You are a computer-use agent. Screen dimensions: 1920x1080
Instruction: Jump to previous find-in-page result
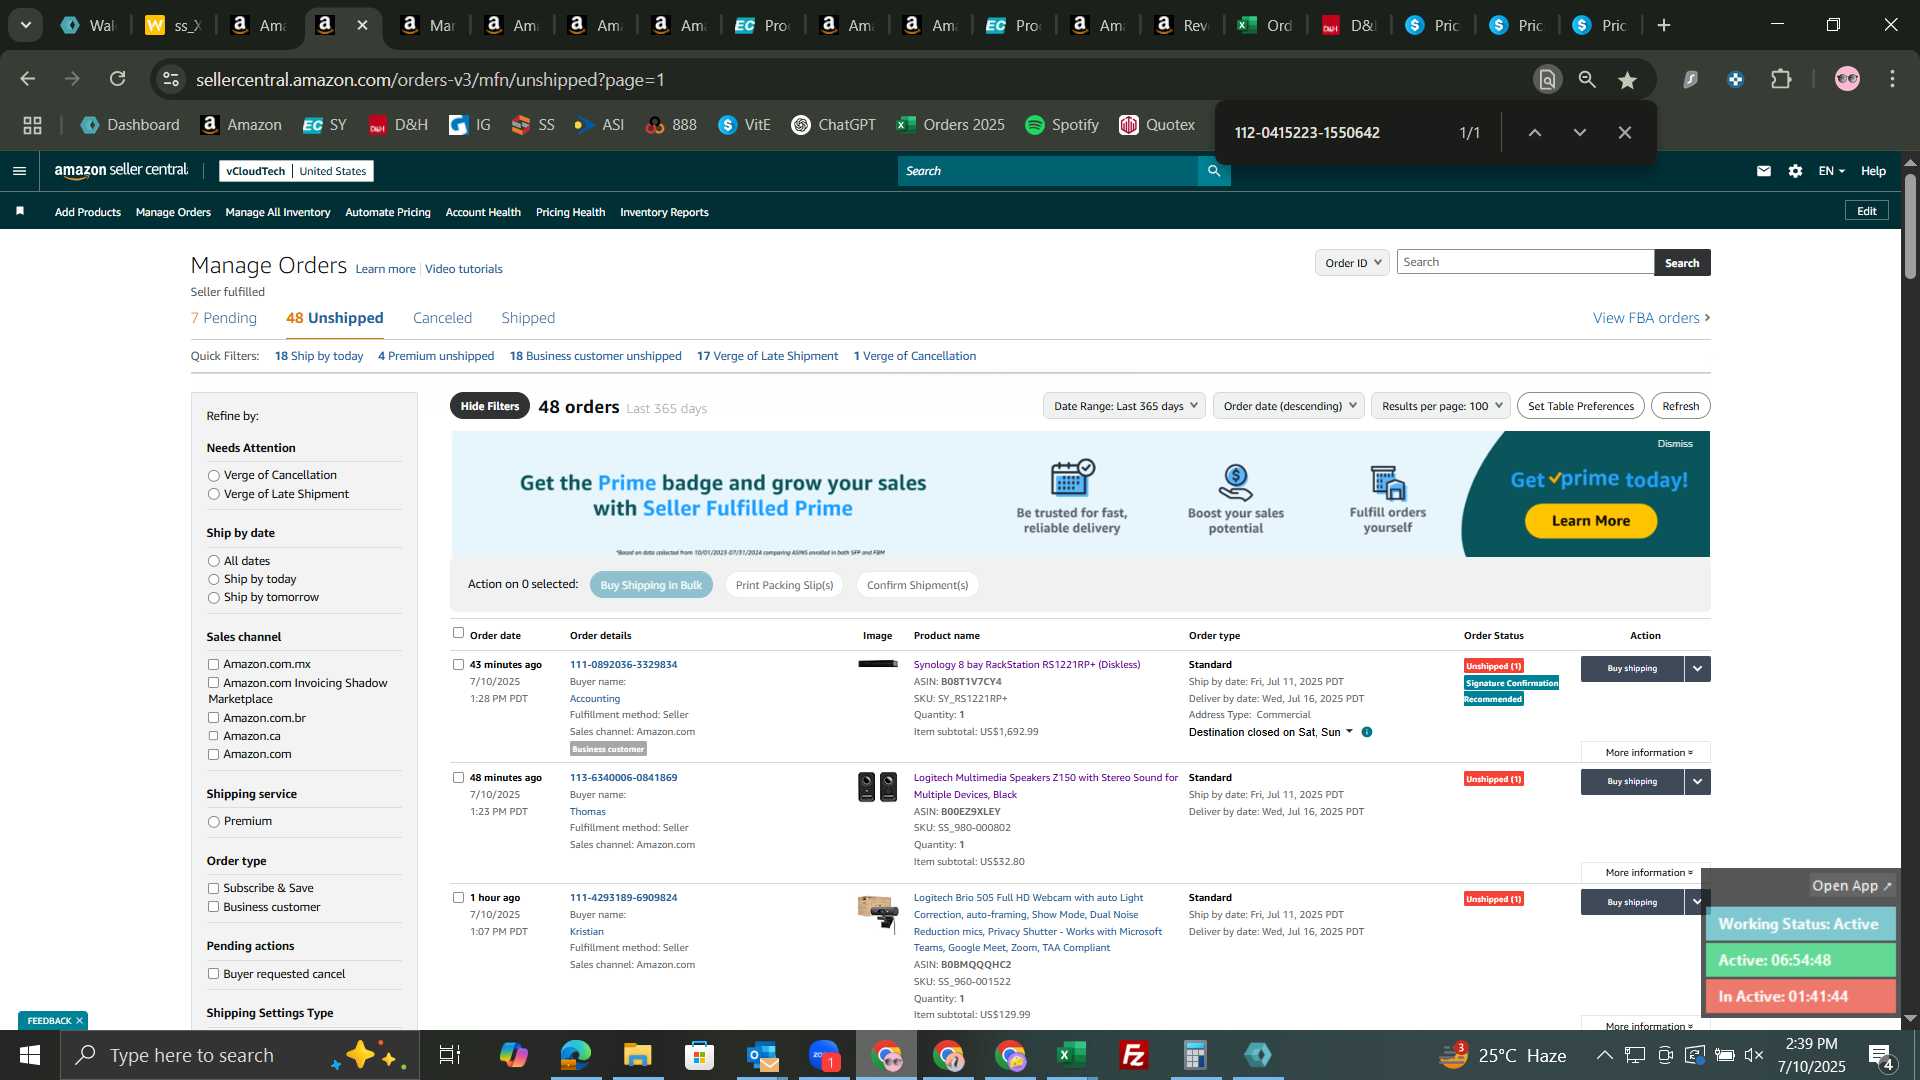click(1535, 132)
